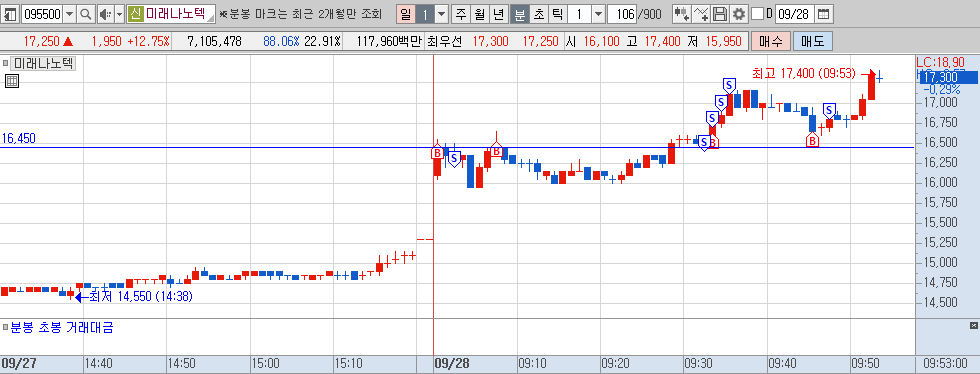Open the dropdown arrow next to speaker
This screenshot has height=374, width=980.
coord(119,14)
